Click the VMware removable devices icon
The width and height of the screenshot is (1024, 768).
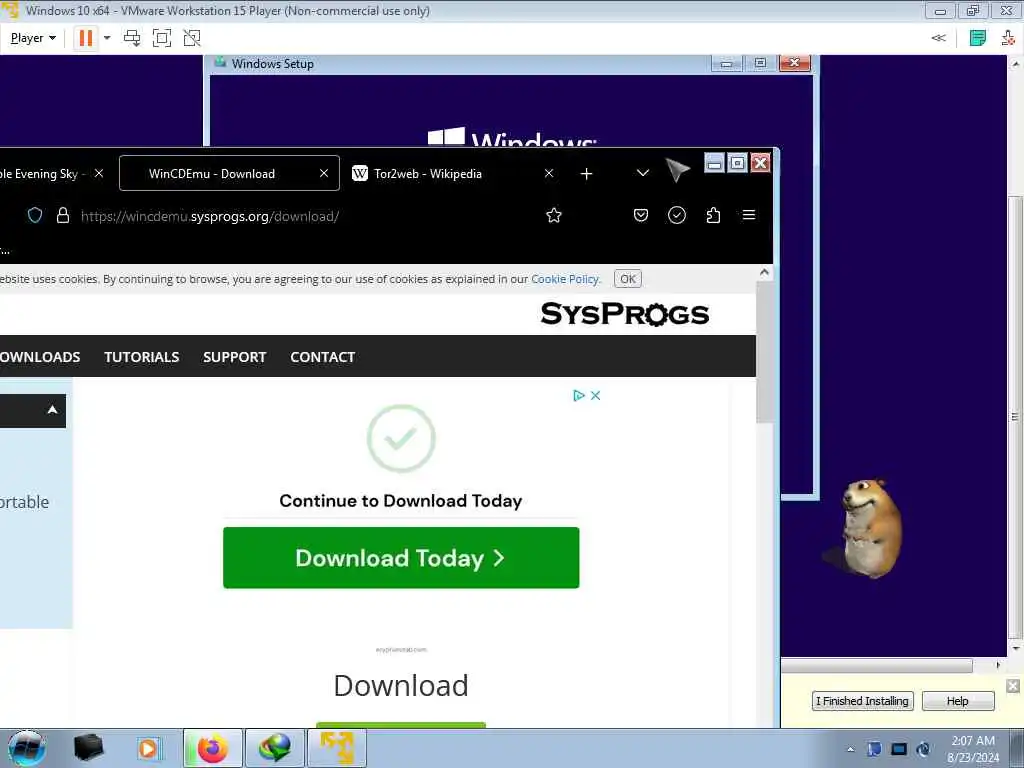pos(1008,38)
